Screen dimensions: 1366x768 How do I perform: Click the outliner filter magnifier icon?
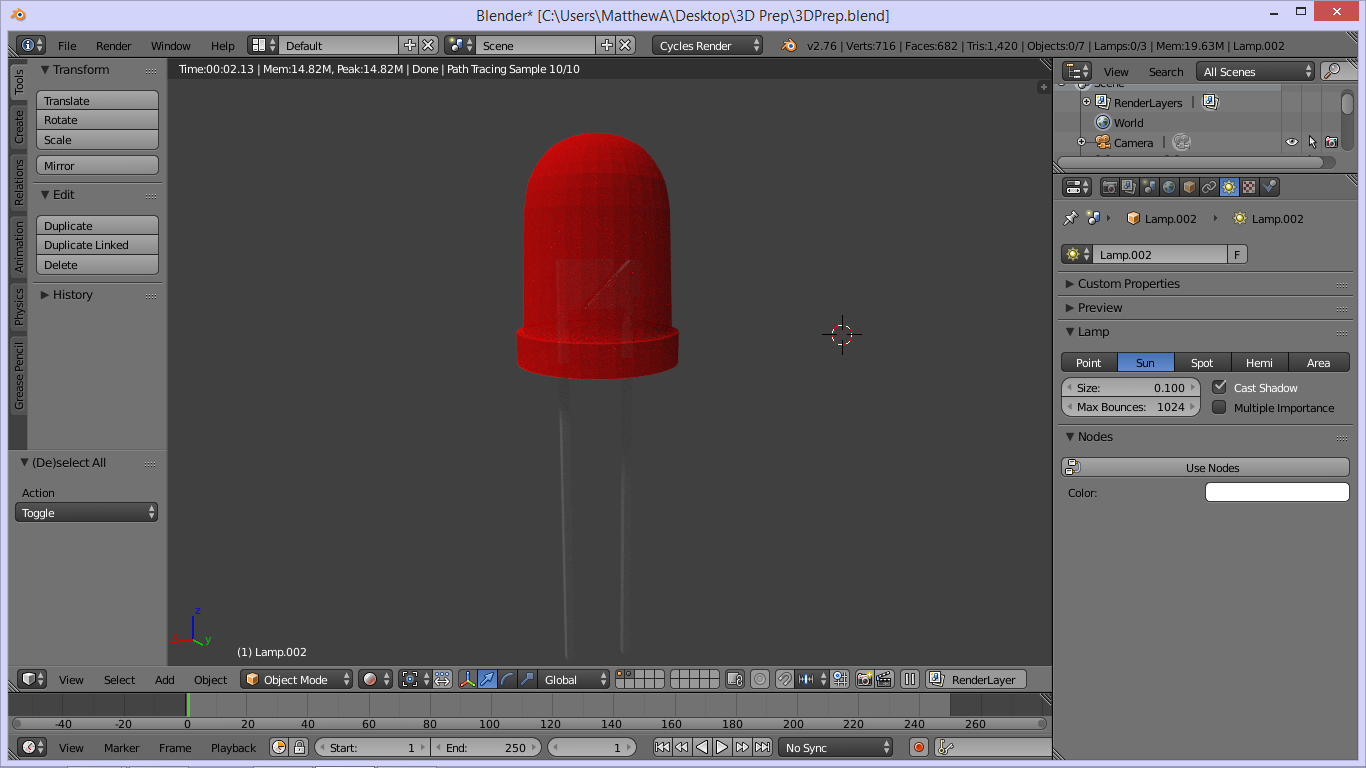(1332, 71)
